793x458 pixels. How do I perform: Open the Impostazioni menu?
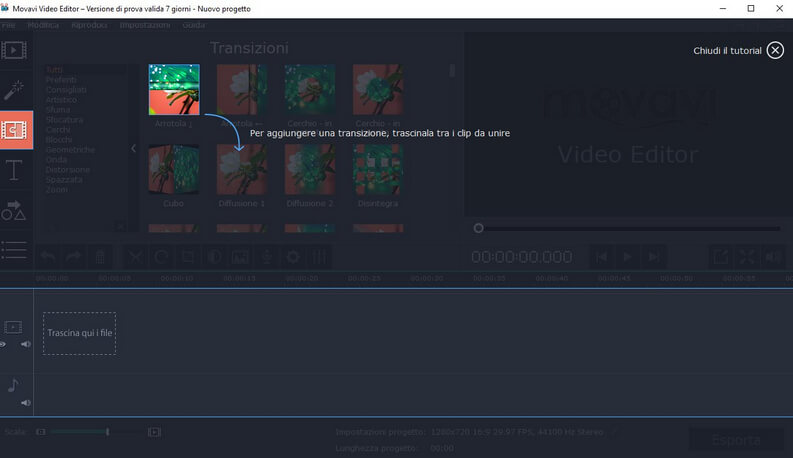145,25
